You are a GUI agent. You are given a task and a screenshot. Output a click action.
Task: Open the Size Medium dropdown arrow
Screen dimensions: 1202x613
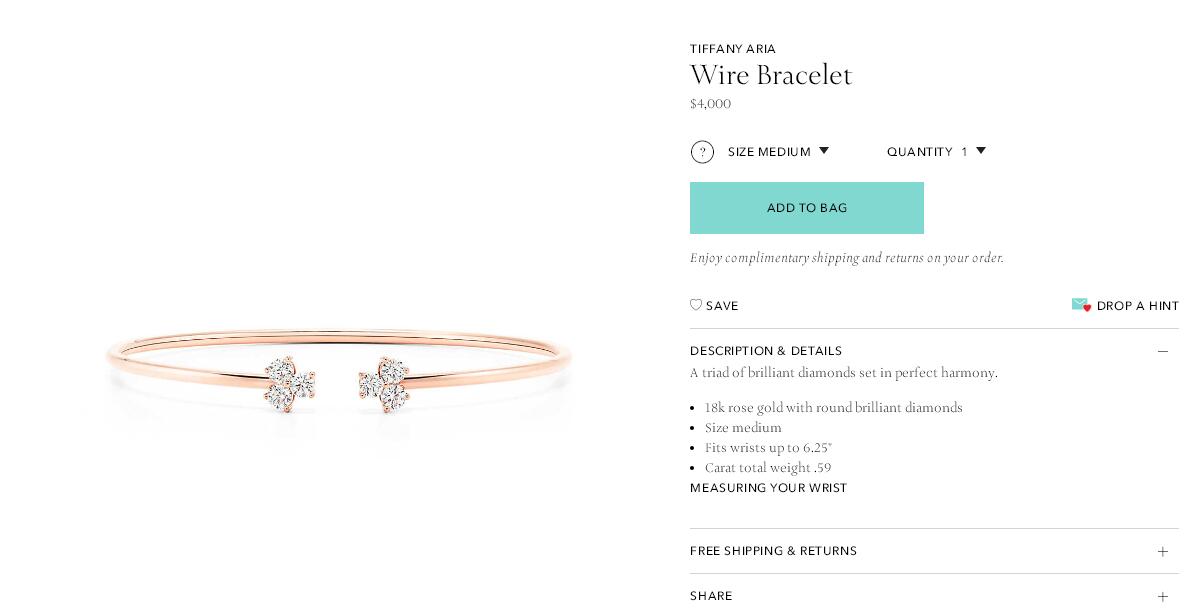[824, 151]
